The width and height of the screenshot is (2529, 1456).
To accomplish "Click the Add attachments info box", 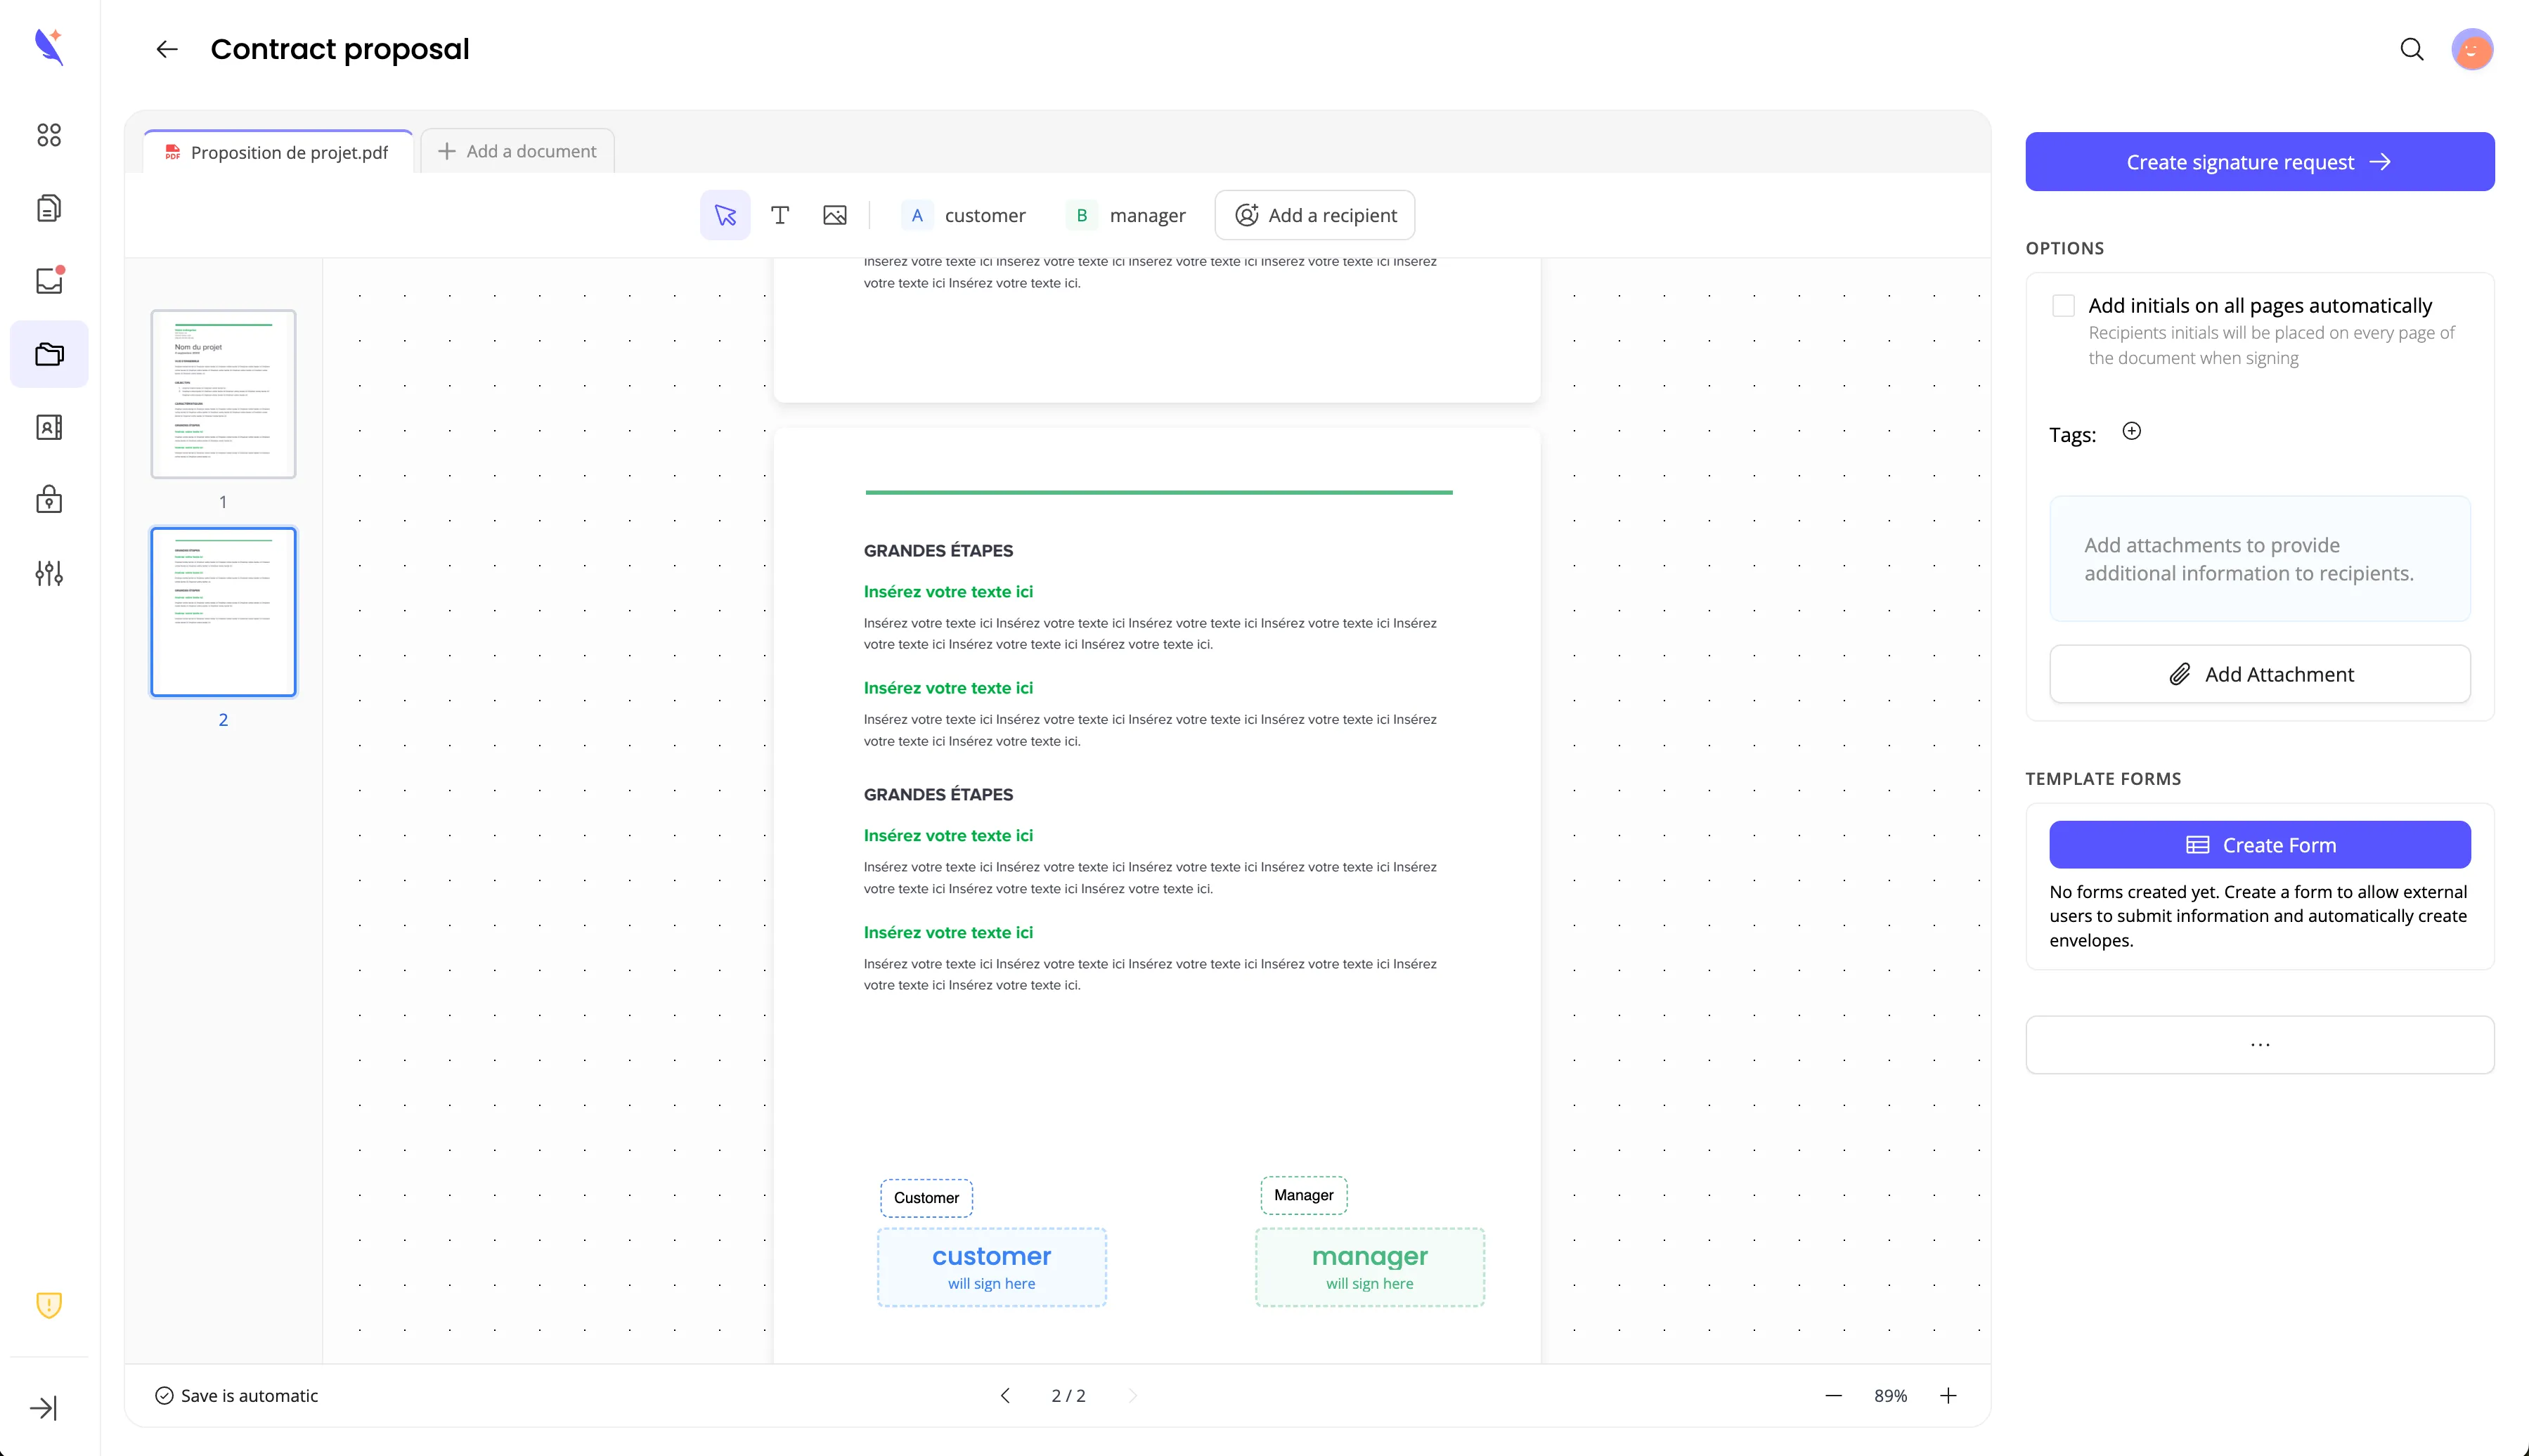I will tap(2260, 559).
